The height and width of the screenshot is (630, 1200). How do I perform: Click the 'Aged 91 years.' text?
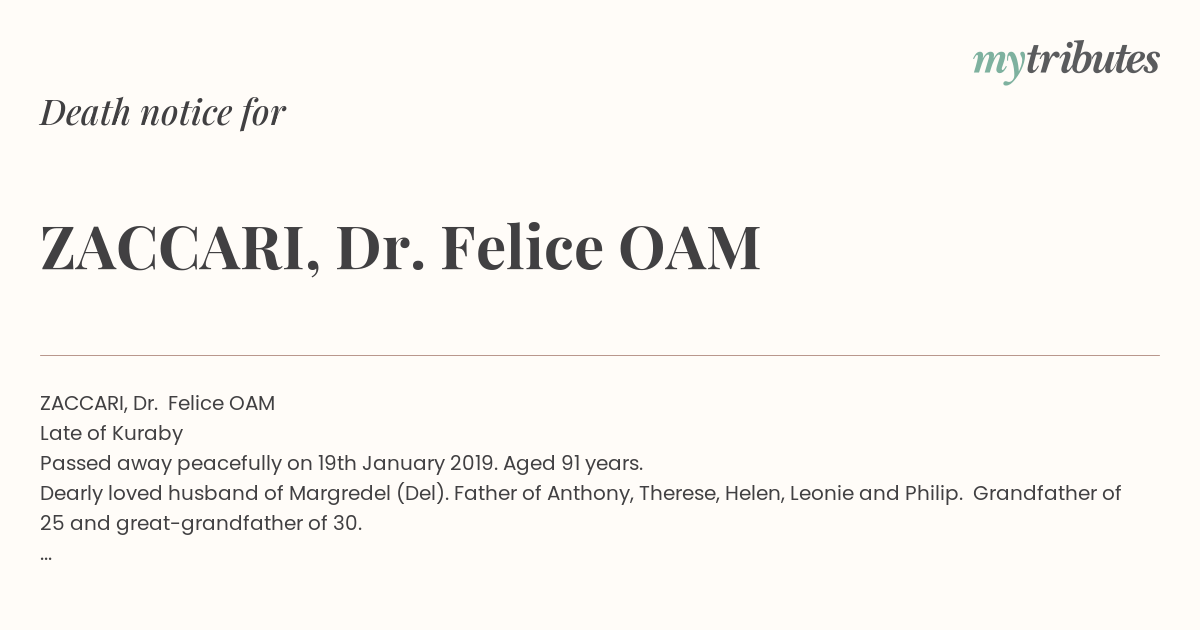[x=573, y=464]
